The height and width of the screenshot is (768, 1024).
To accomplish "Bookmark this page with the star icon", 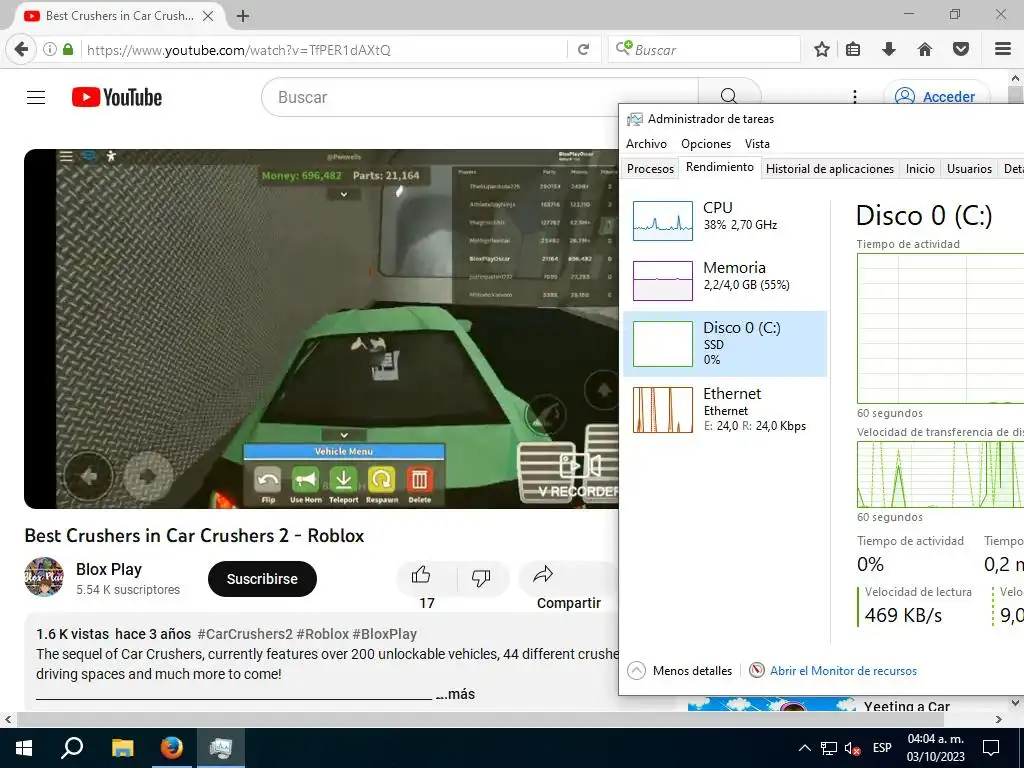I will [822, 50].
